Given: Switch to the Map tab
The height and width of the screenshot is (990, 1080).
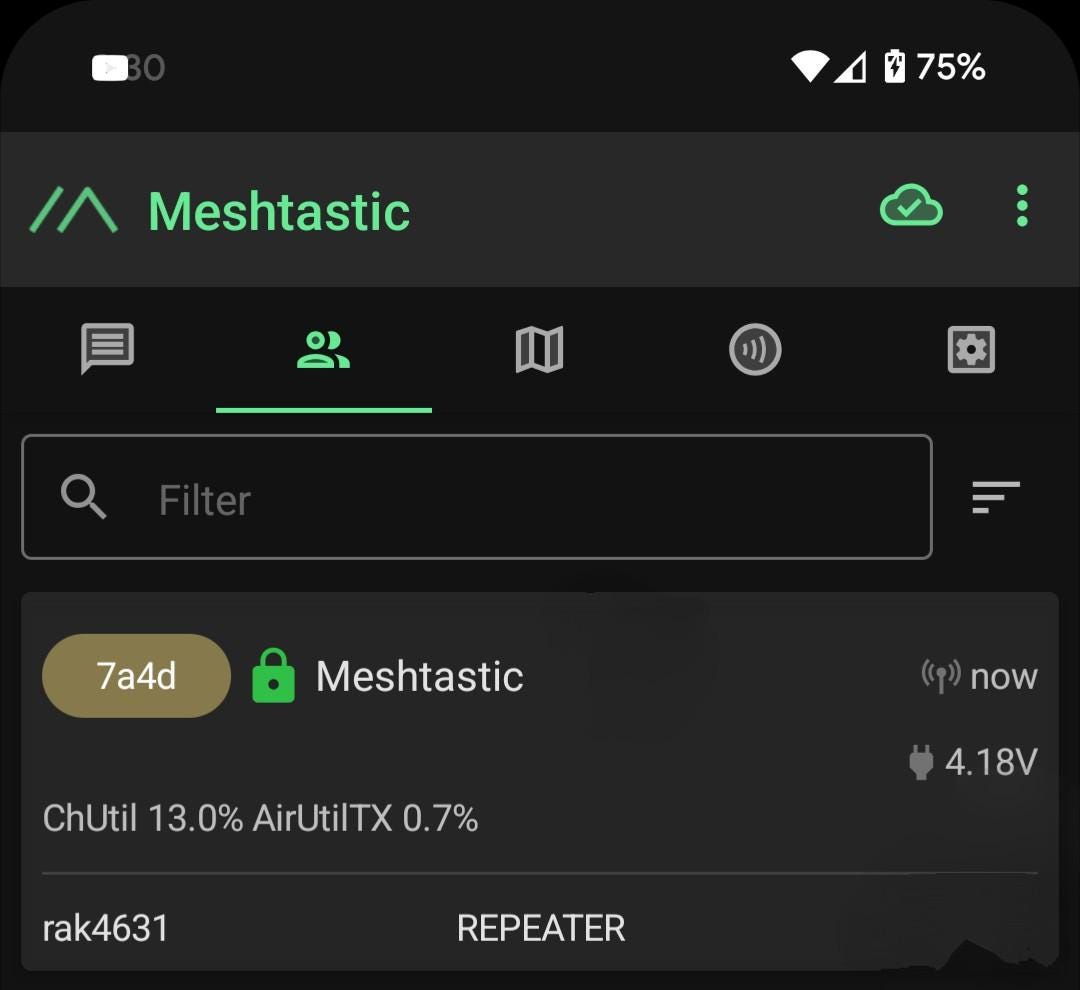Looking at the screenshot, I should (539, 350).
